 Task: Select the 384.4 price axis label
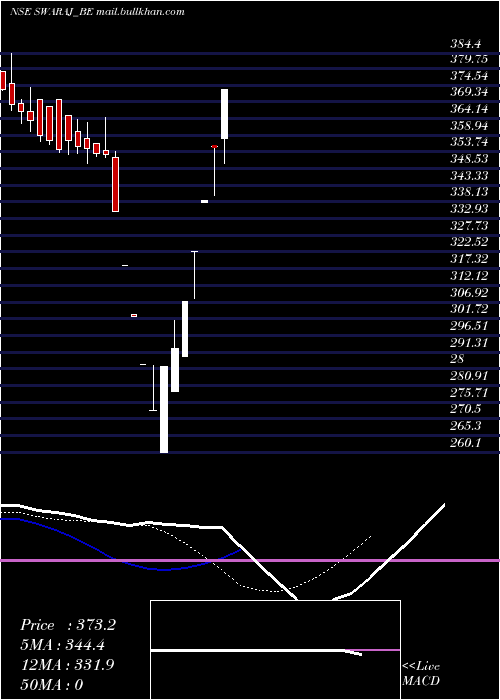pos(466,44)
